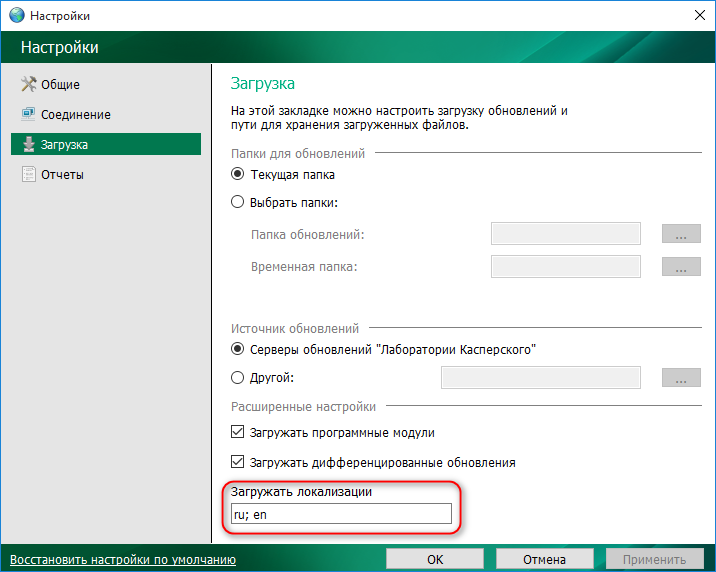Choose the Выбрать папки radio option
Screen dimensions: 716x572
tap(237, 202)
